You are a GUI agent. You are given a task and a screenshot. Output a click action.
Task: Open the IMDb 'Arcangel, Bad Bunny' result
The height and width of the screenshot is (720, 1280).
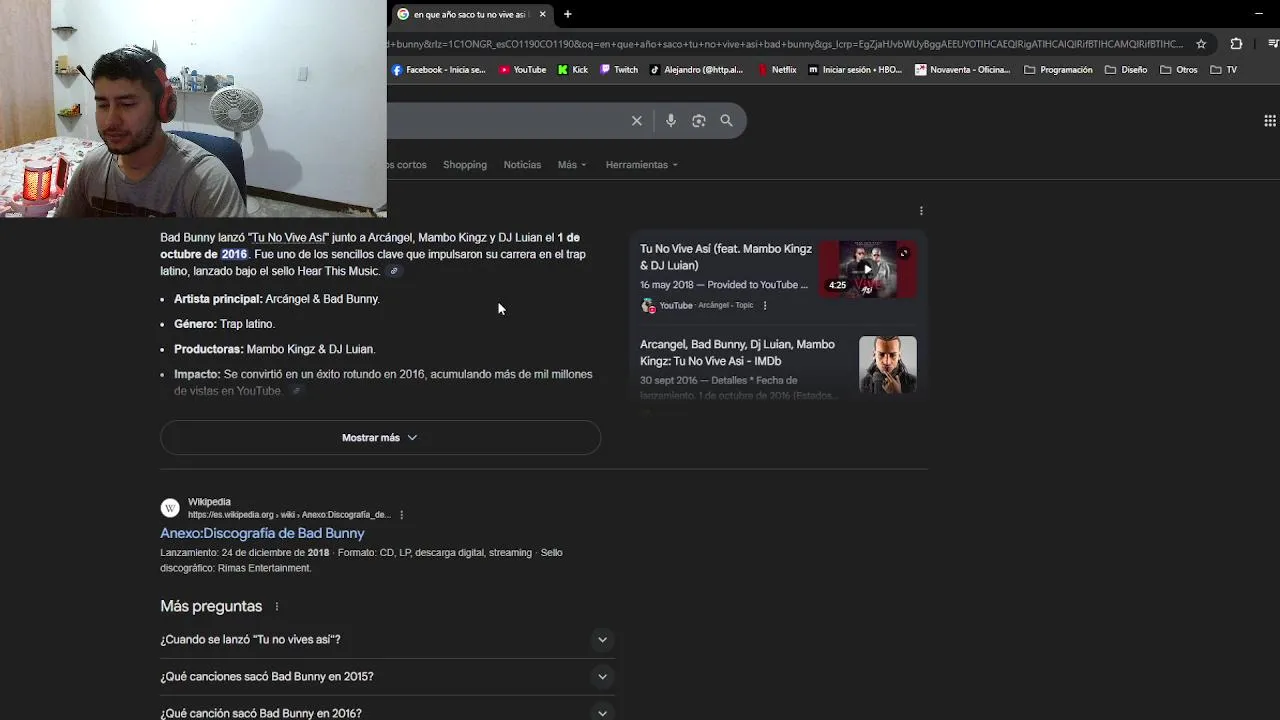(737, 353)
